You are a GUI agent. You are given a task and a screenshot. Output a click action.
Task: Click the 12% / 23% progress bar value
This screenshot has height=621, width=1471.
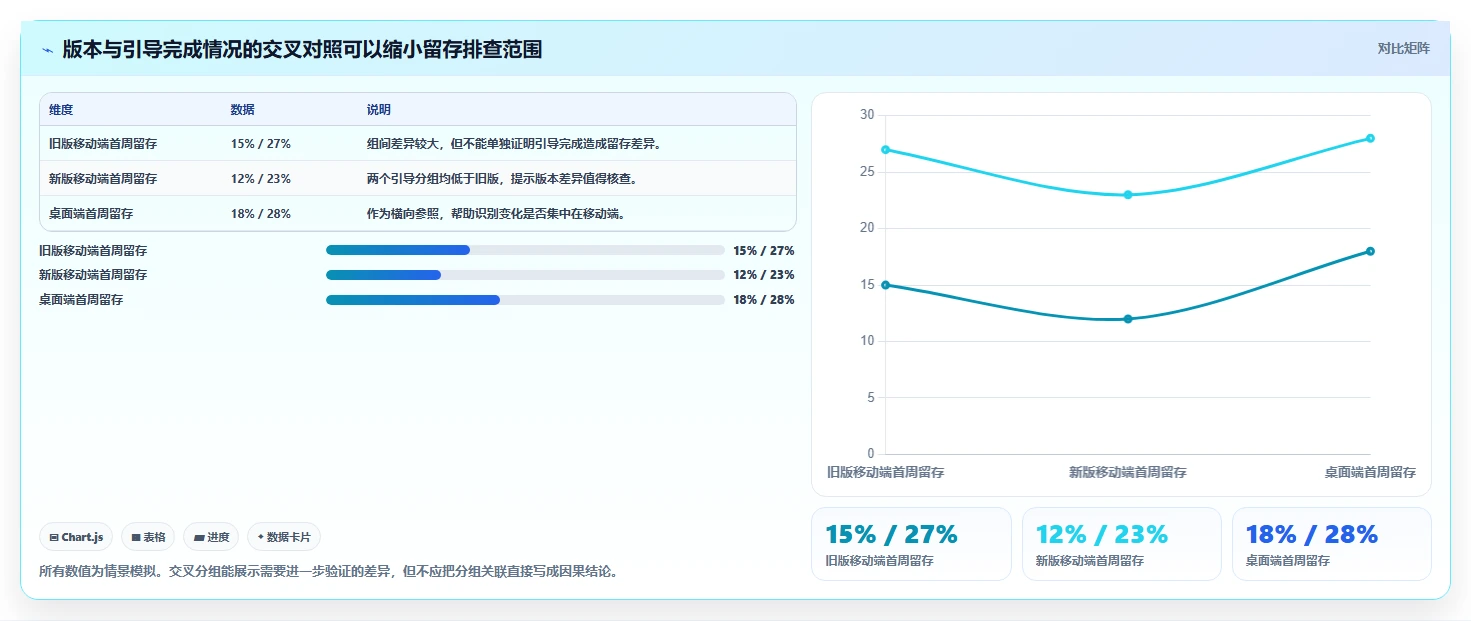click(763, 275)
